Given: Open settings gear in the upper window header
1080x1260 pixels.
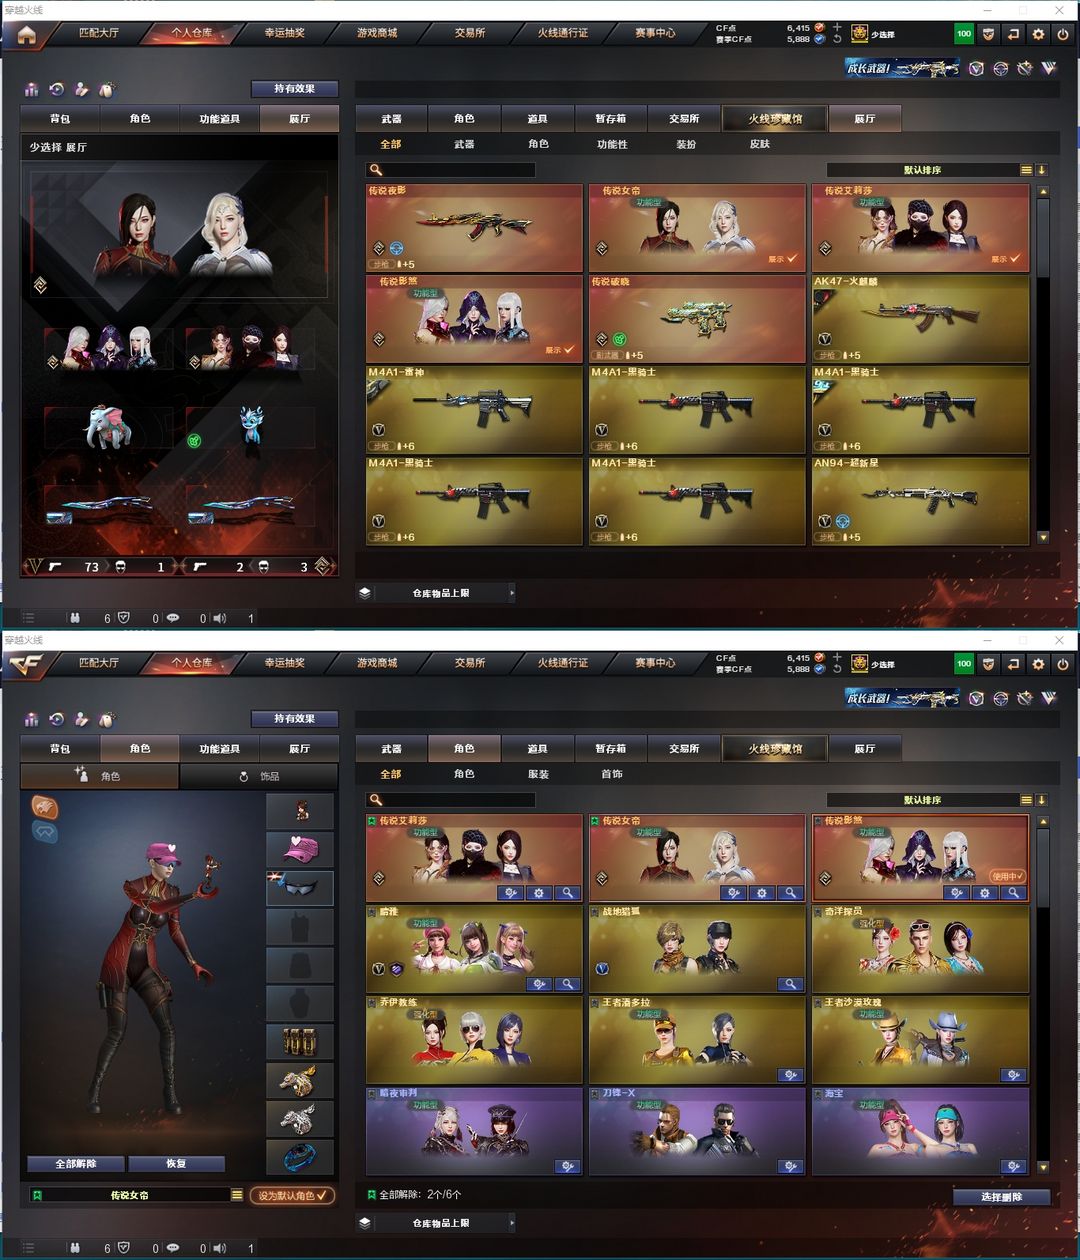Looking at the screenshot, I should (x=1038, y=34).
